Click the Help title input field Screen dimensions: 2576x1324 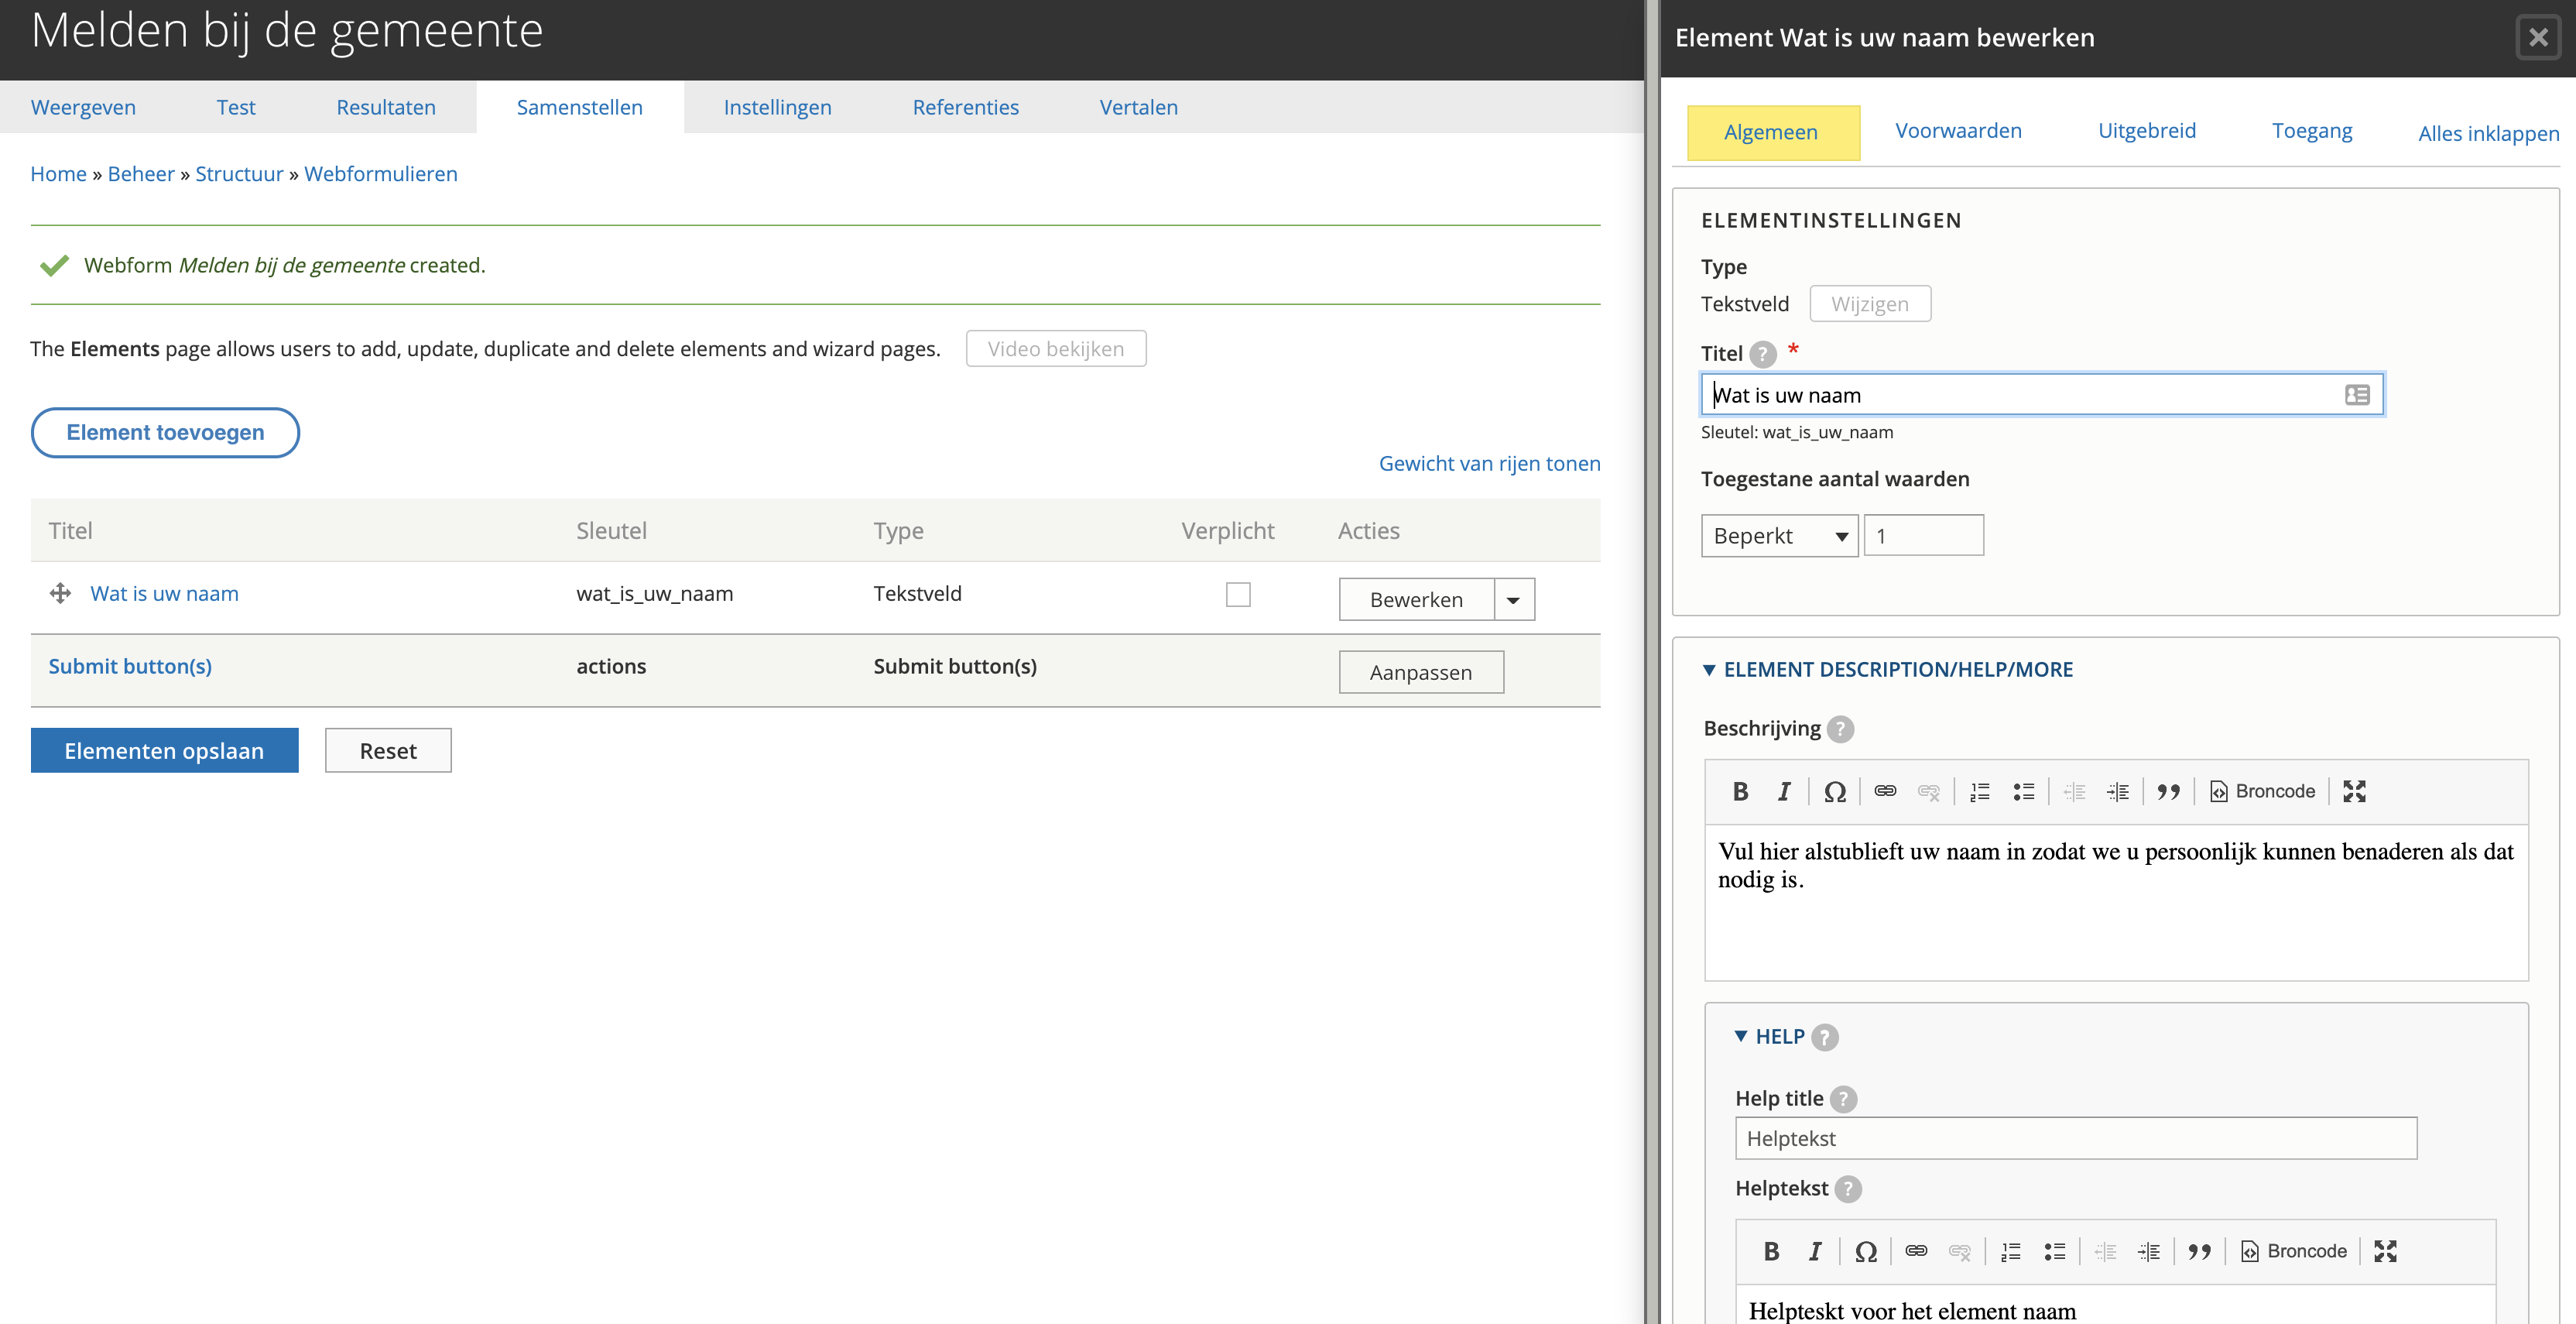coord(2075,1138)
